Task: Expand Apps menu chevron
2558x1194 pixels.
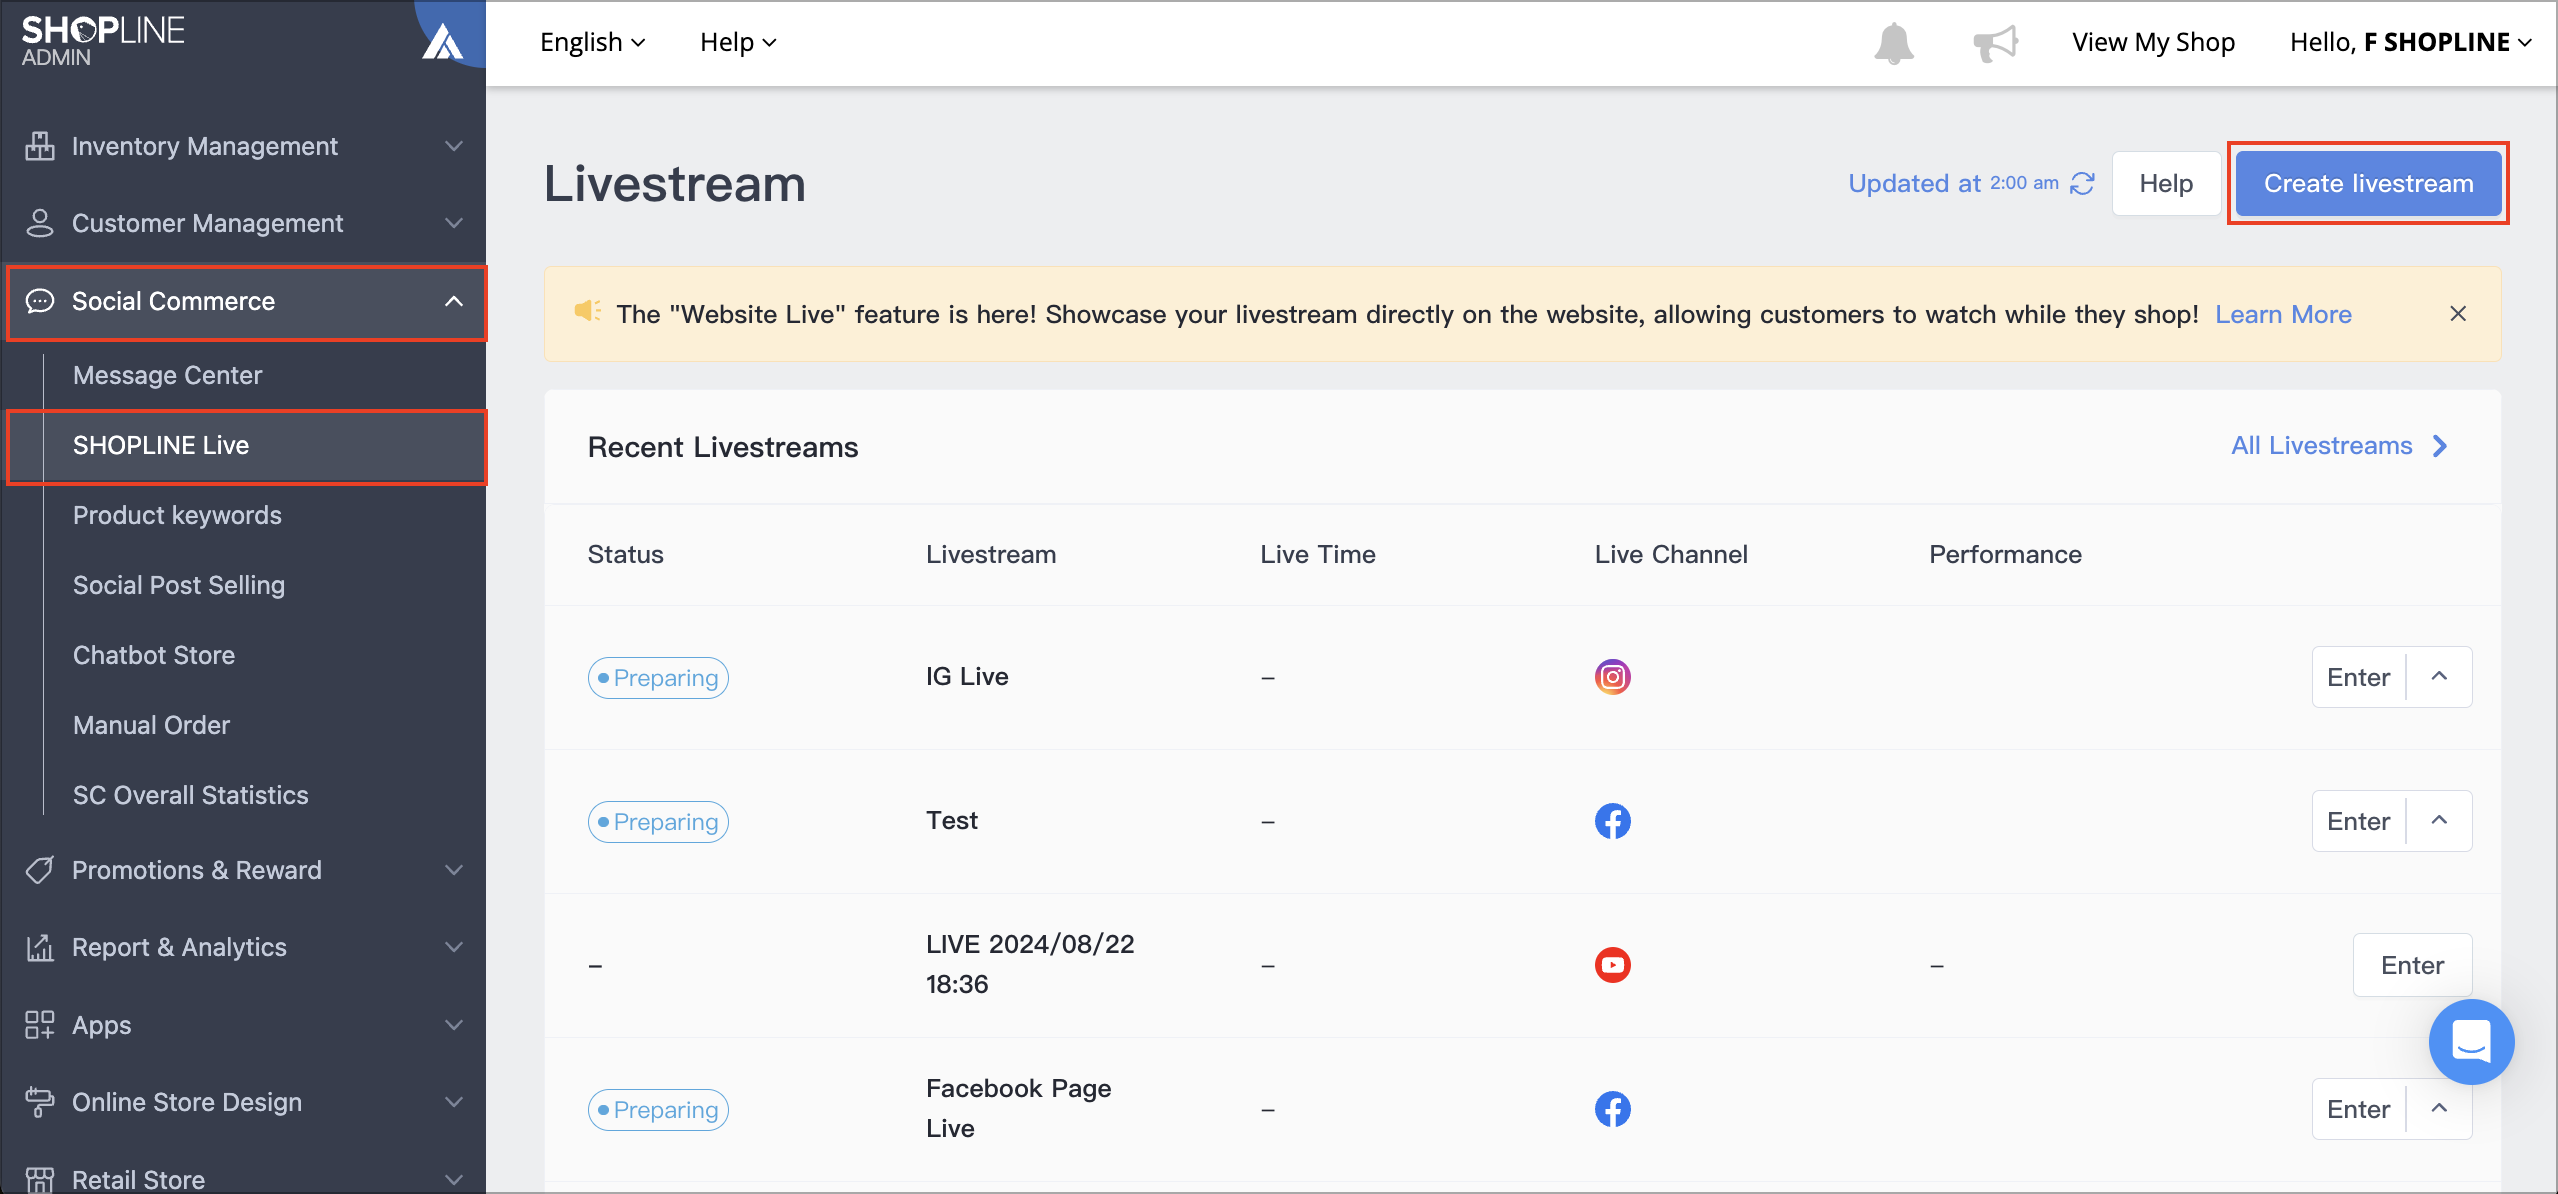Action: (454, 1025)
